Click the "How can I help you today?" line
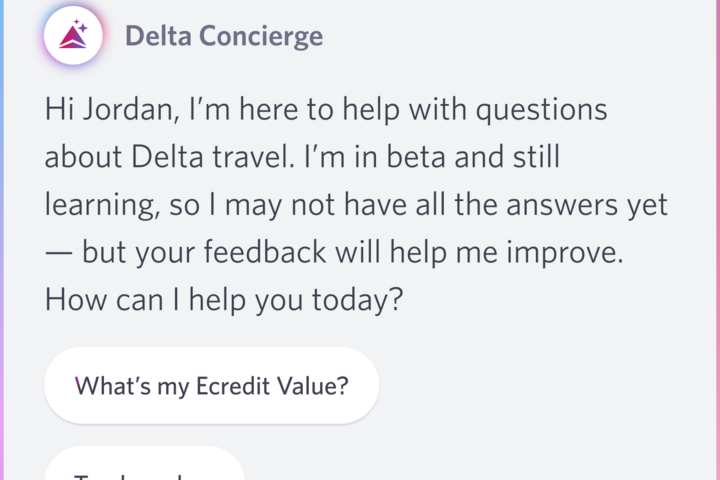Screen dimensions: 720x480 (223, 299)
